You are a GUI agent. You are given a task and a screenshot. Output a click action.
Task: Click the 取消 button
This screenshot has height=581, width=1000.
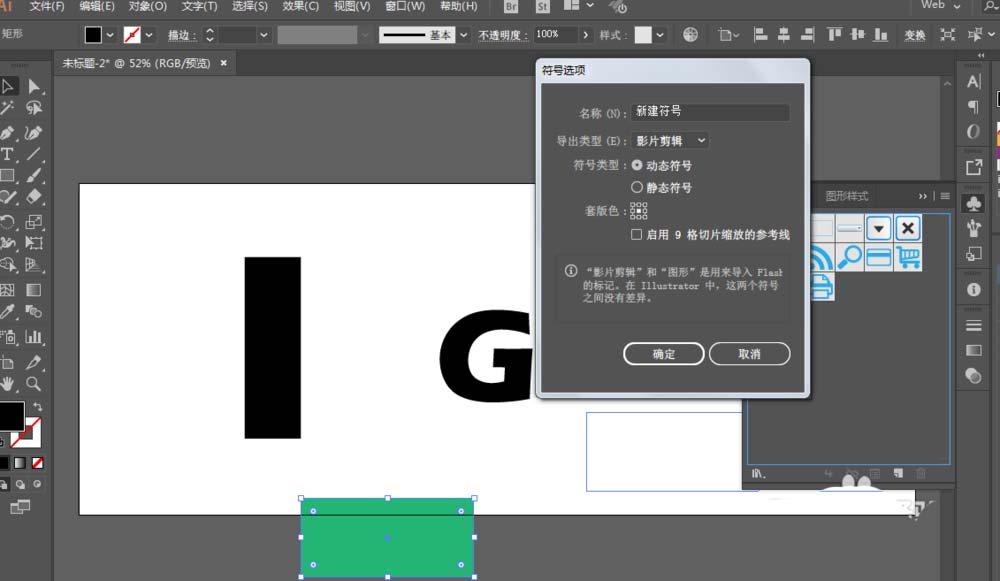tap(749, 354)
